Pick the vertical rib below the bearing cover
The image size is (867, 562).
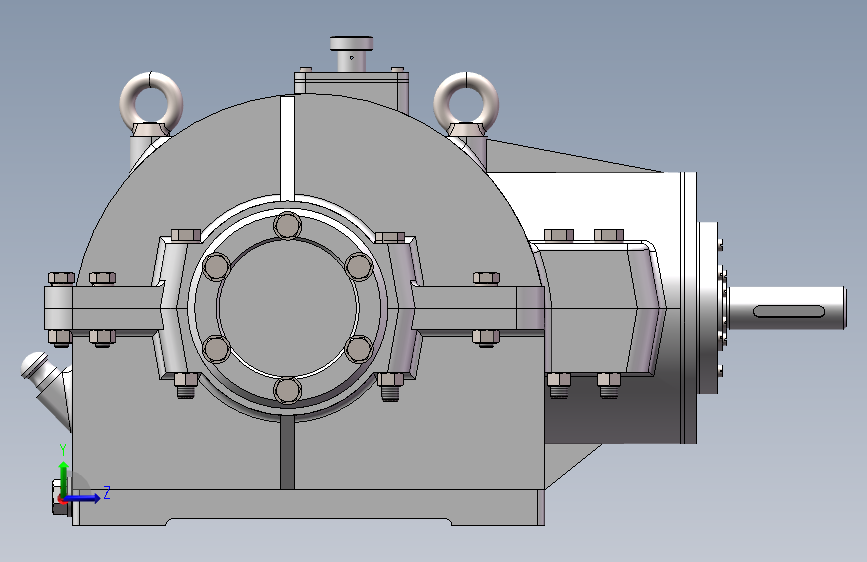pyautogui.click(x=288, y=452)
